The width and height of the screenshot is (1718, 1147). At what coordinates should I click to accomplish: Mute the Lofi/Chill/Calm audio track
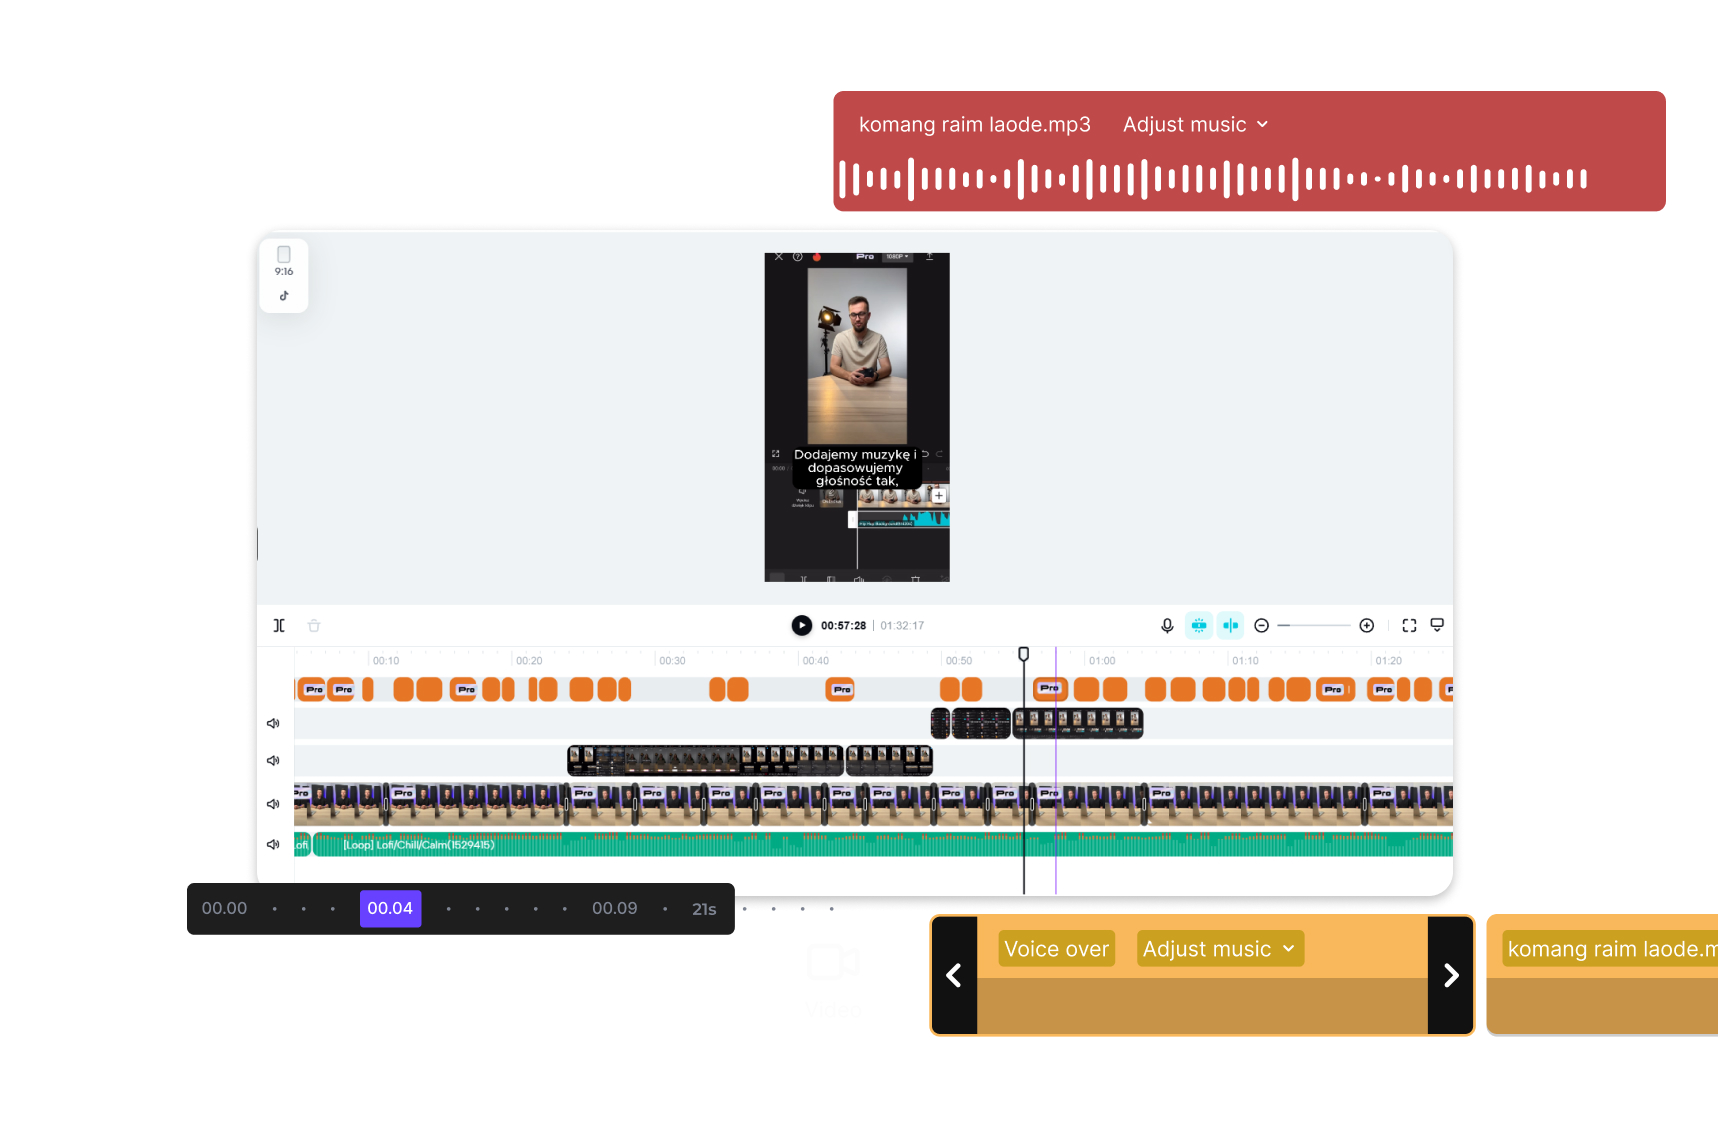coord(273,845)
